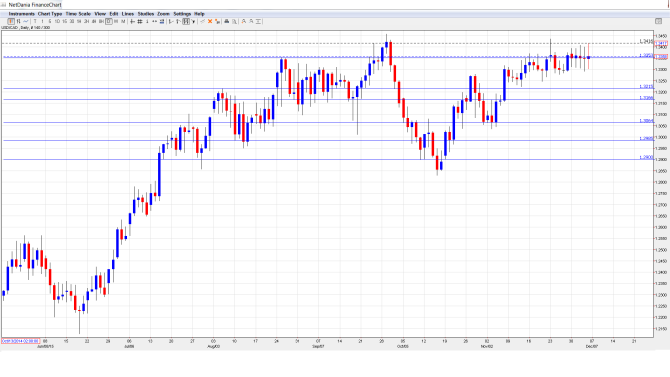Select the 8H time scale

(101, 21)
